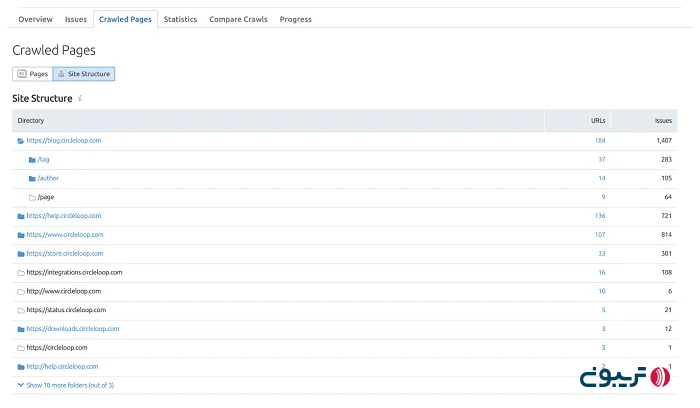This screenshot has width=700, height=408.
Task: Collapse the blog.circleloop.com open folder icon
Action: coord(21,141)
